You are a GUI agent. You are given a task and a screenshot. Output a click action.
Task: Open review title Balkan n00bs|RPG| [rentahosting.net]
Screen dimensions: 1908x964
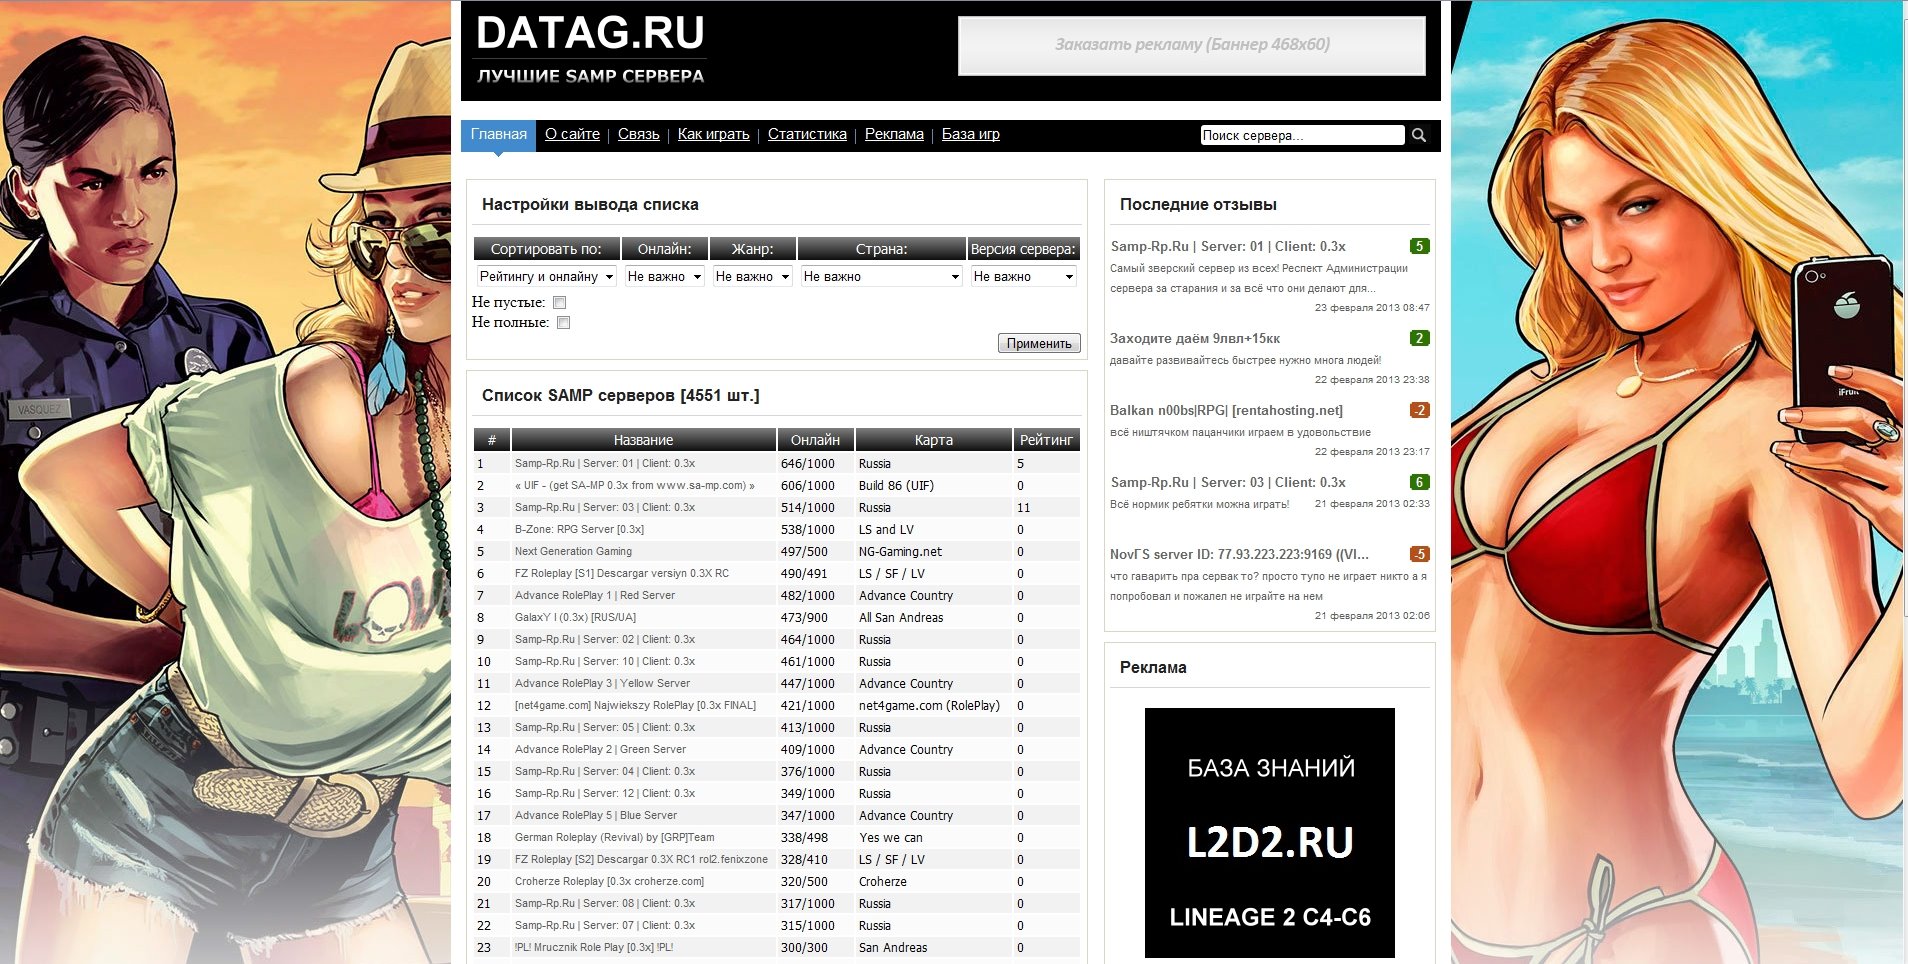point(1226,410)
